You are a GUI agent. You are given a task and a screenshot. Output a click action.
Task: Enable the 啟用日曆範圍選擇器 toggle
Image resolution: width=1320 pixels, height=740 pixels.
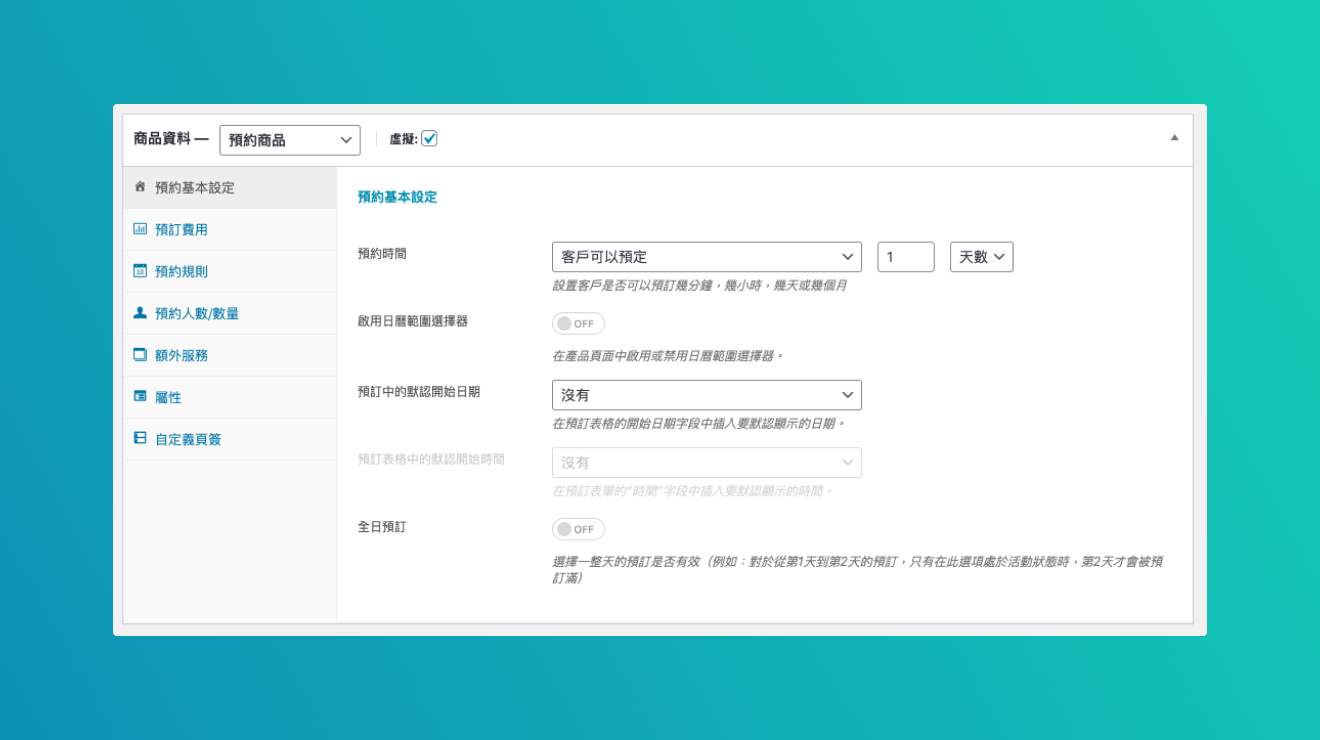(x=578, y=324)
